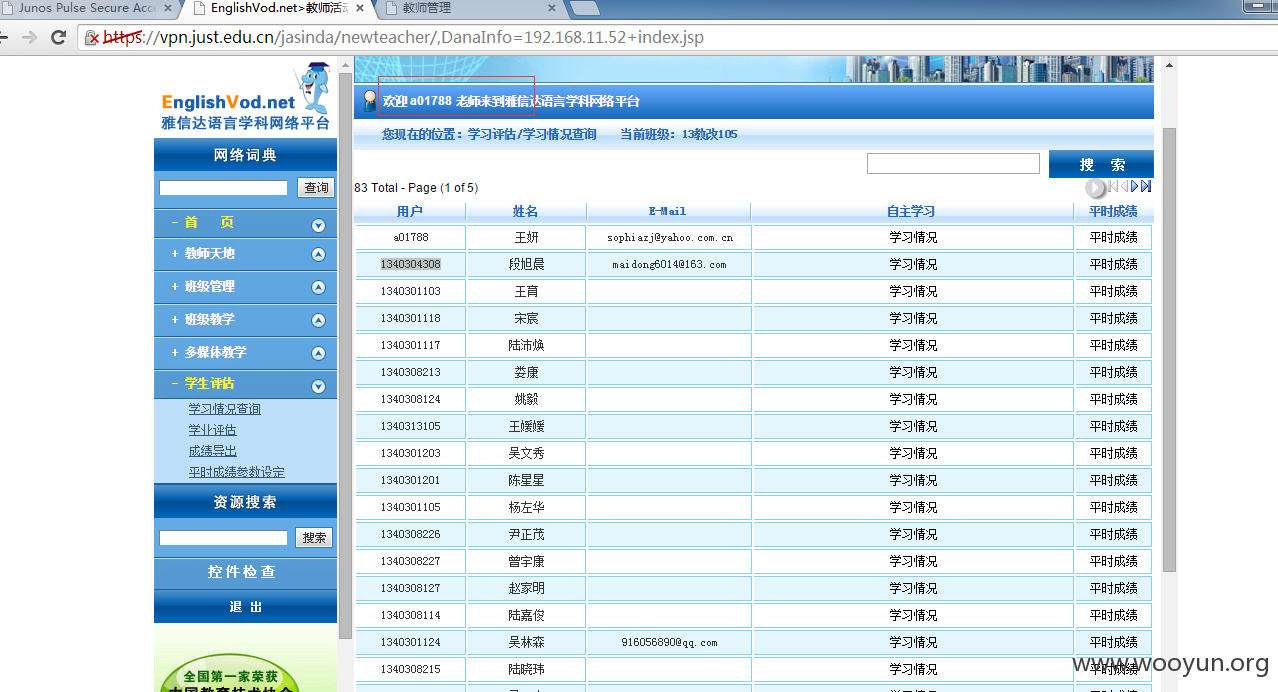Jump to the last page of results
Image resolution: width=1278 pixels, height=692 pixels.
click(1146, 186)
